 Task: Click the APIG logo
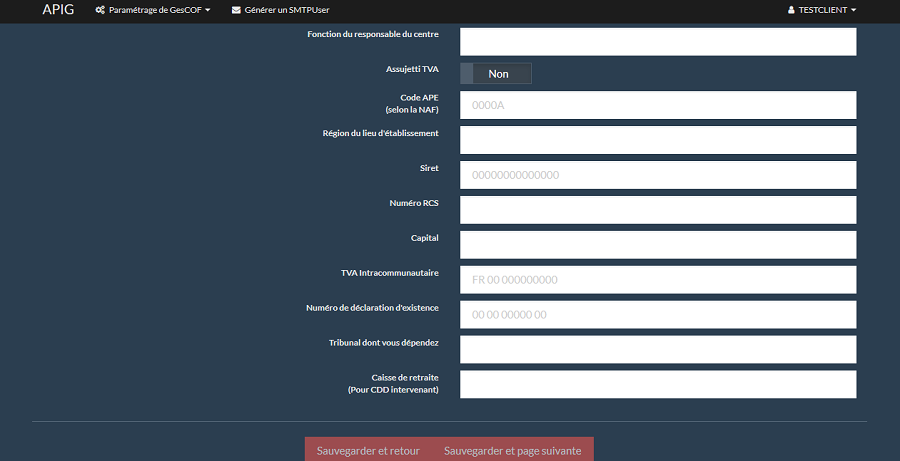pyautogui.click(x=58, y=10)
